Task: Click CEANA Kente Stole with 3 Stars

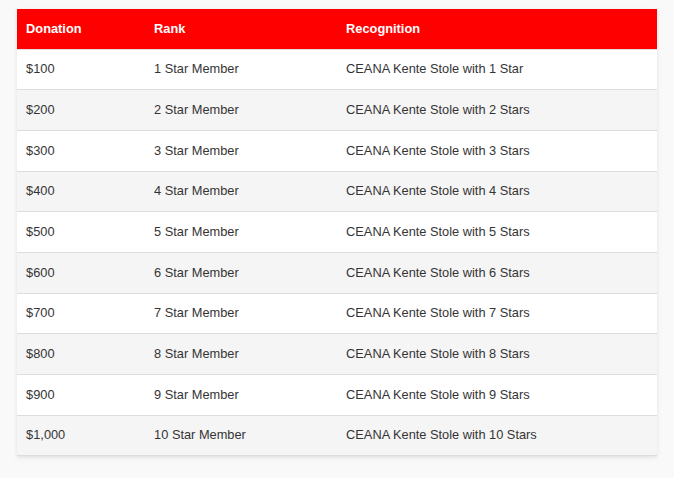Action: [x=438, y=151]
